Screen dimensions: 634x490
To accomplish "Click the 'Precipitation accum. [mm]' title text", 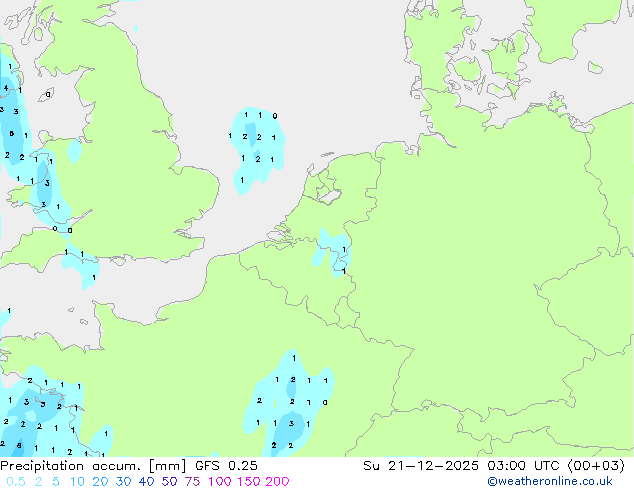I will [93, 466].
